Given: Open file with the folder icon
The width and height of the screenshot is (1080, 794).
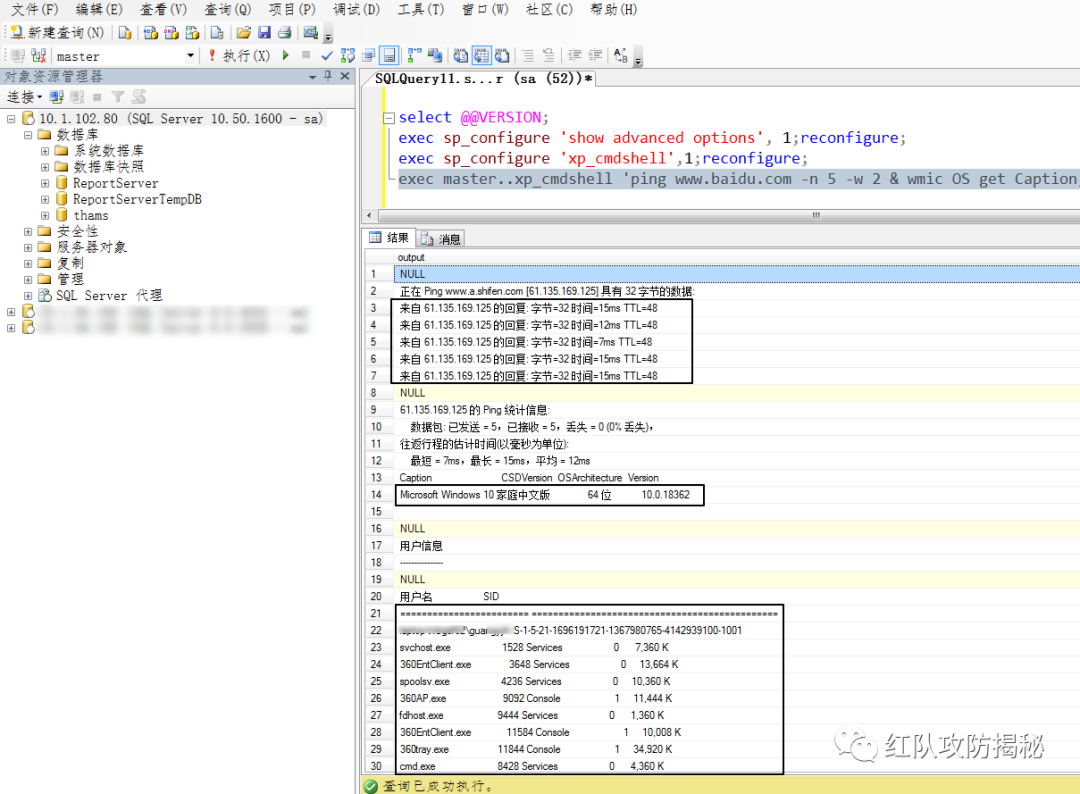Looking at the screenshot, I should (x=243, y=32).
